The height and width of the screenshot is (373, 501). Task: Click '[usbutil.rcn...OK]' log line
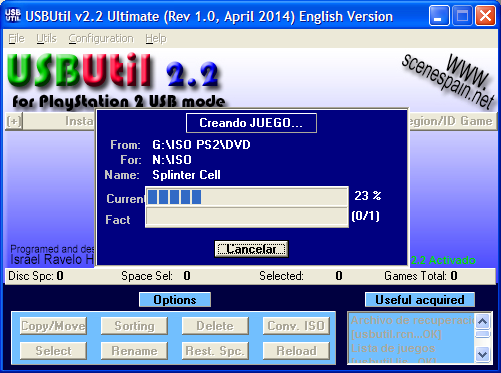pos(396,334)
